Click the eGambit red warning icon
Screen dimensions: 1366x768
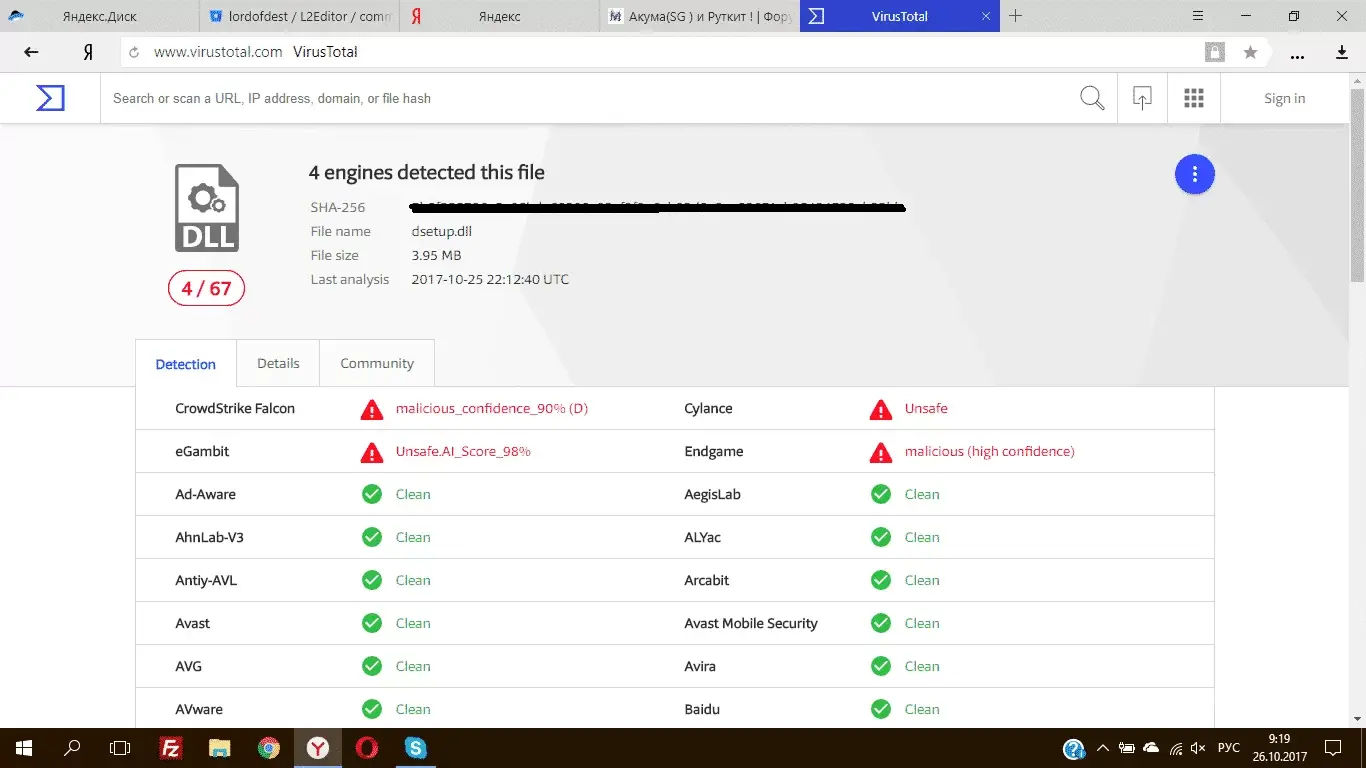[372, 452]
